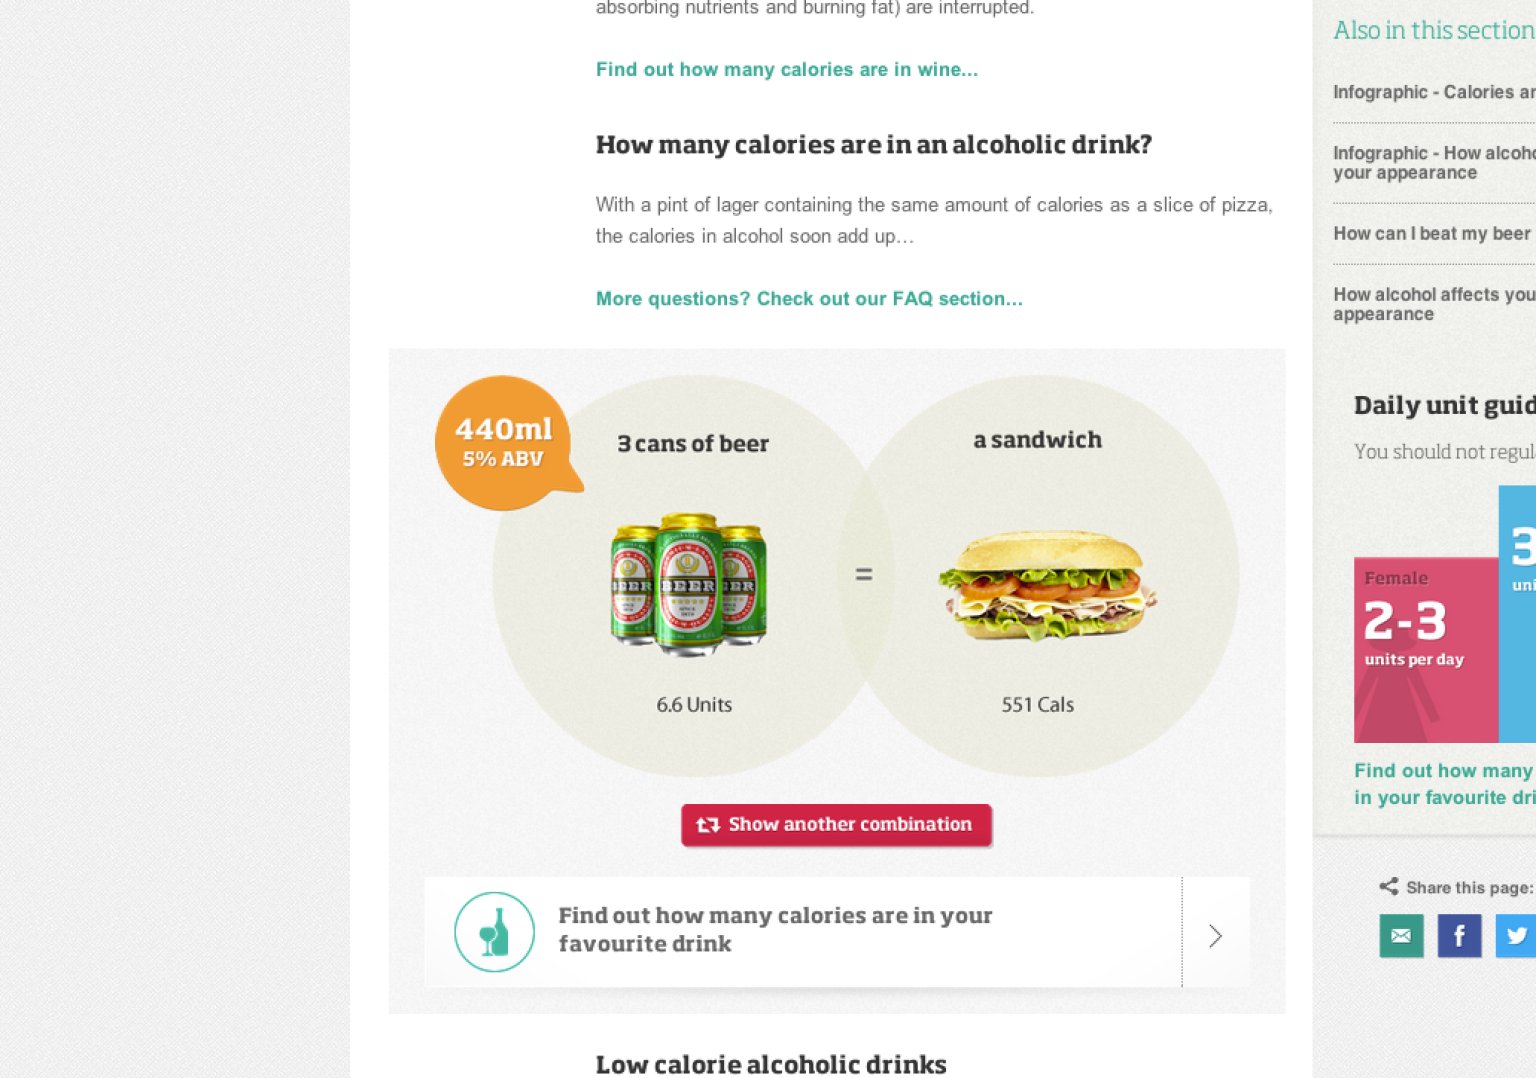Select 'How alcohol affects your appearance' sidebar link
Image resolution: width=1536 pixels, height=1078 pixels.
pyautogui.click(x=1433, y=304)
